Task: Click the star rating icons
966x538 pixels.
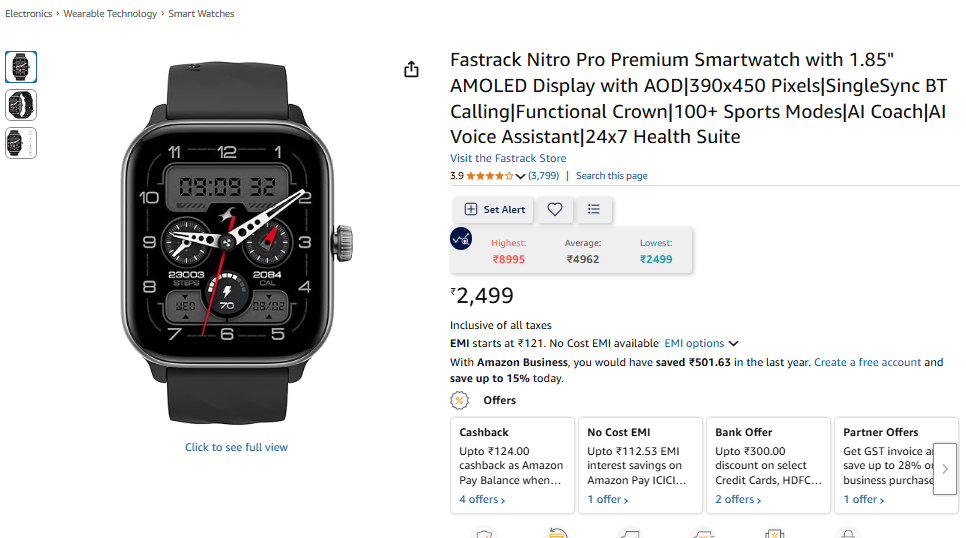Action: pos(489,176)
